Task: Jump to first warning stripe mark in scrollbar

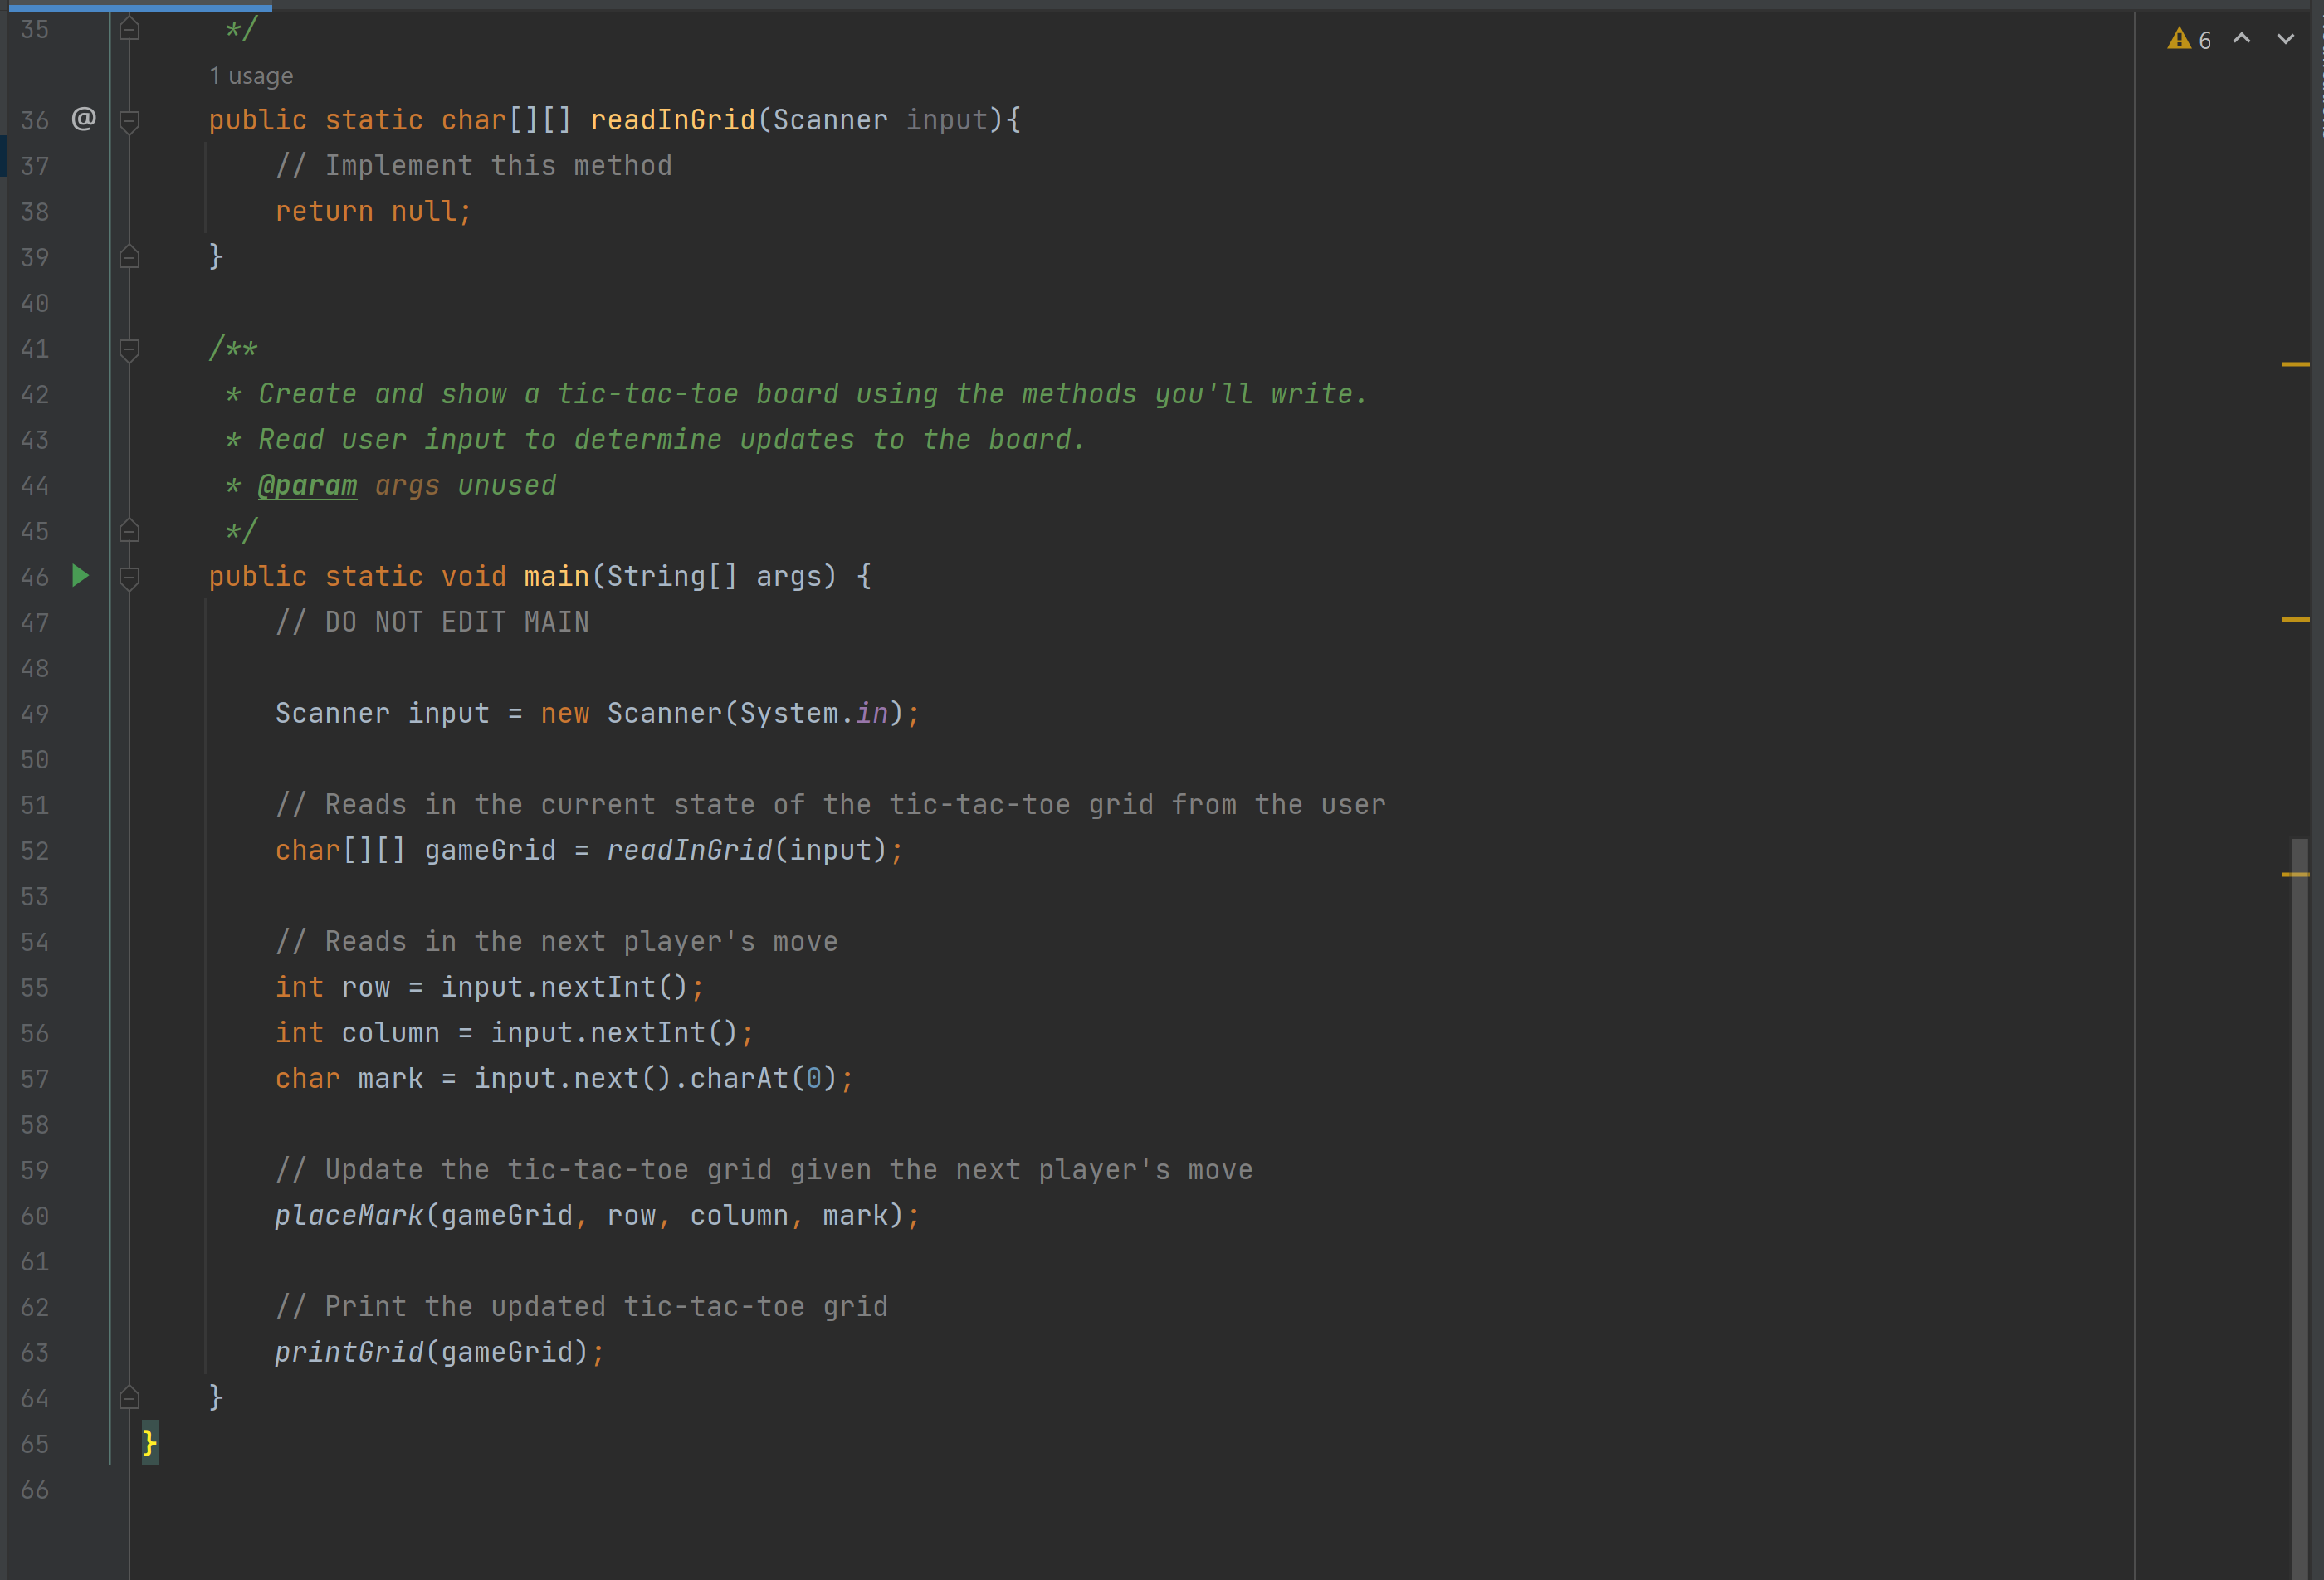Action: (x=2295, y=364)
